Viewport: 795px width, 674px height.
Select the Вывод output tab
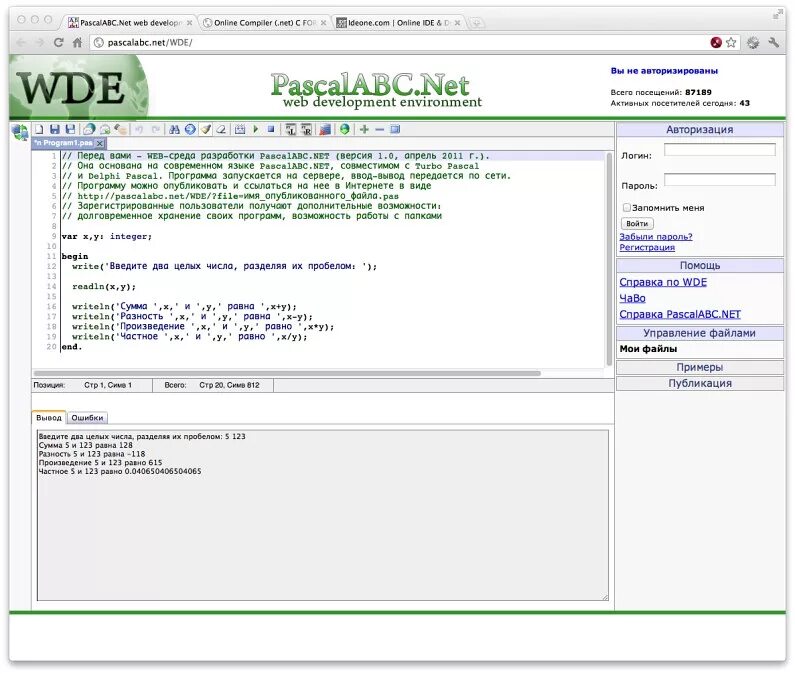49,418
